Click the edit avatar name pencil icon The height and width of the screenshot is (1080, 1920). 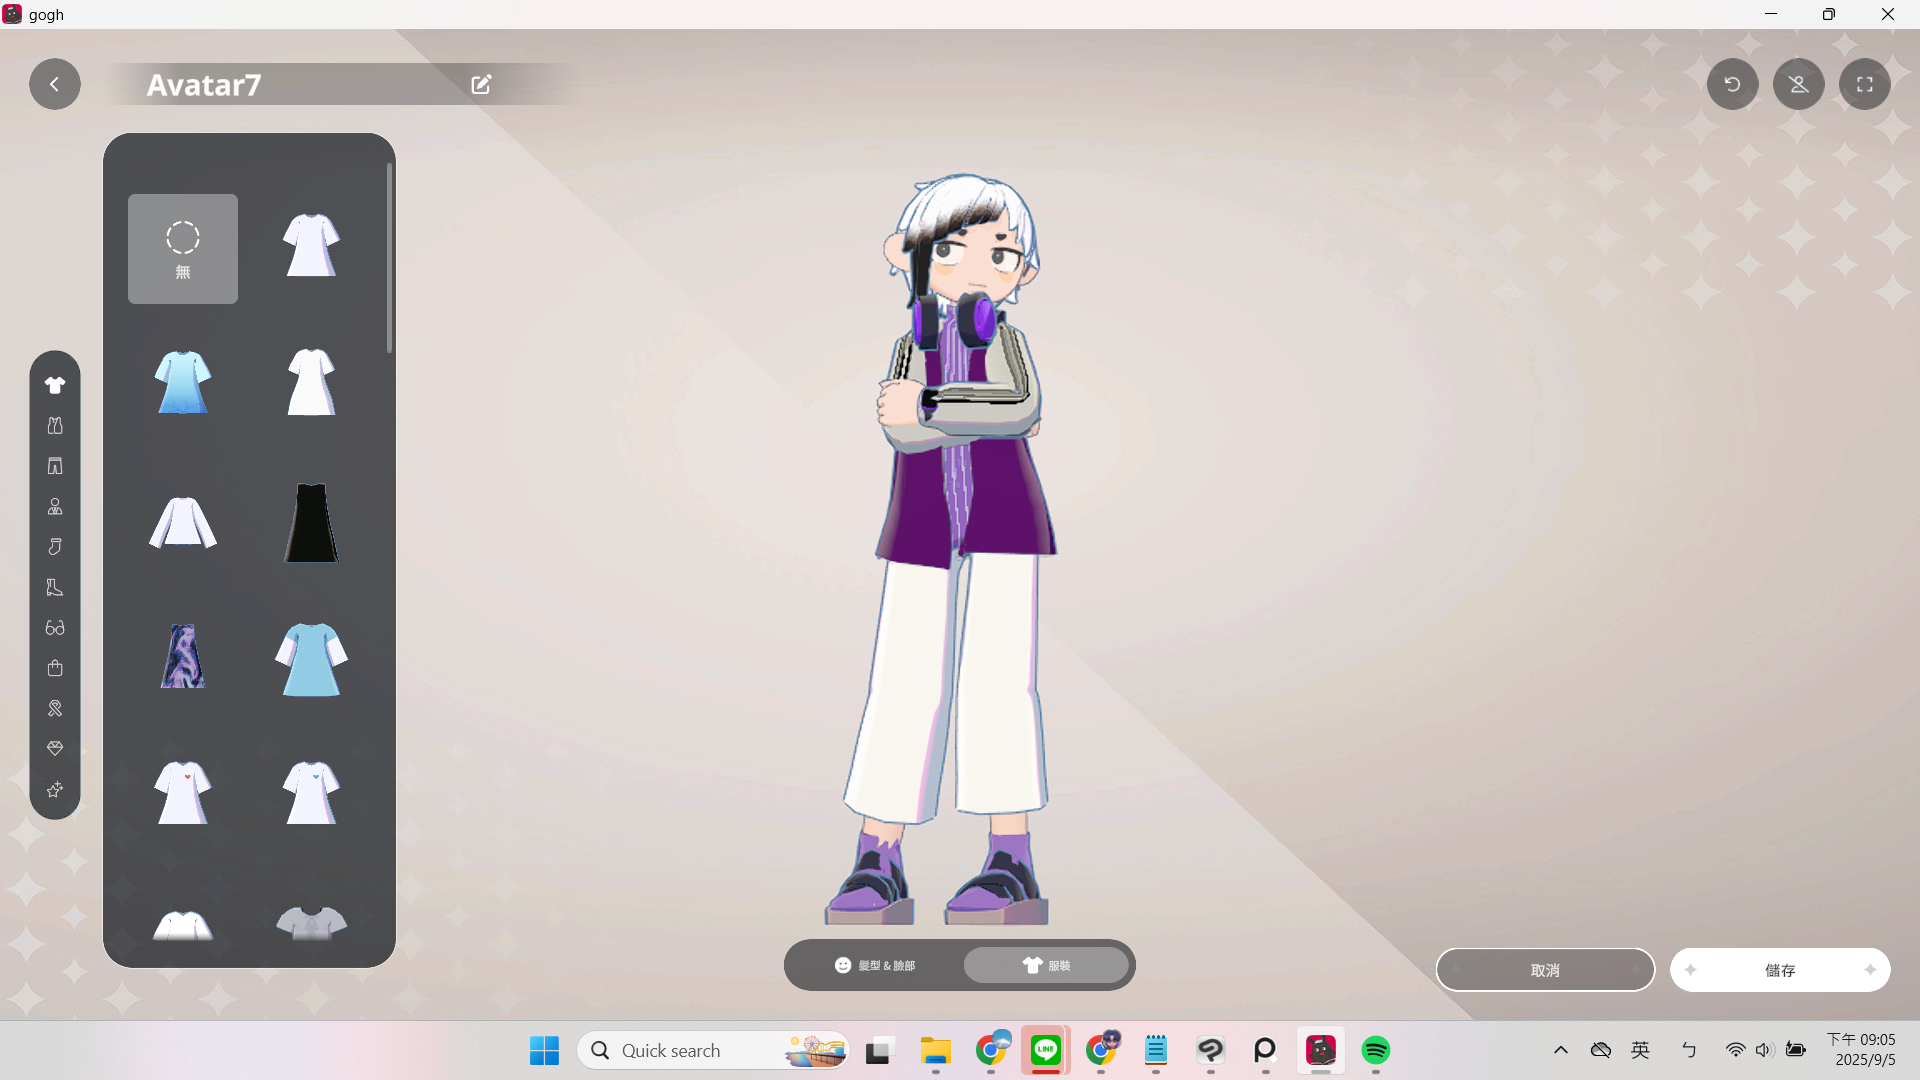[481, 84]
